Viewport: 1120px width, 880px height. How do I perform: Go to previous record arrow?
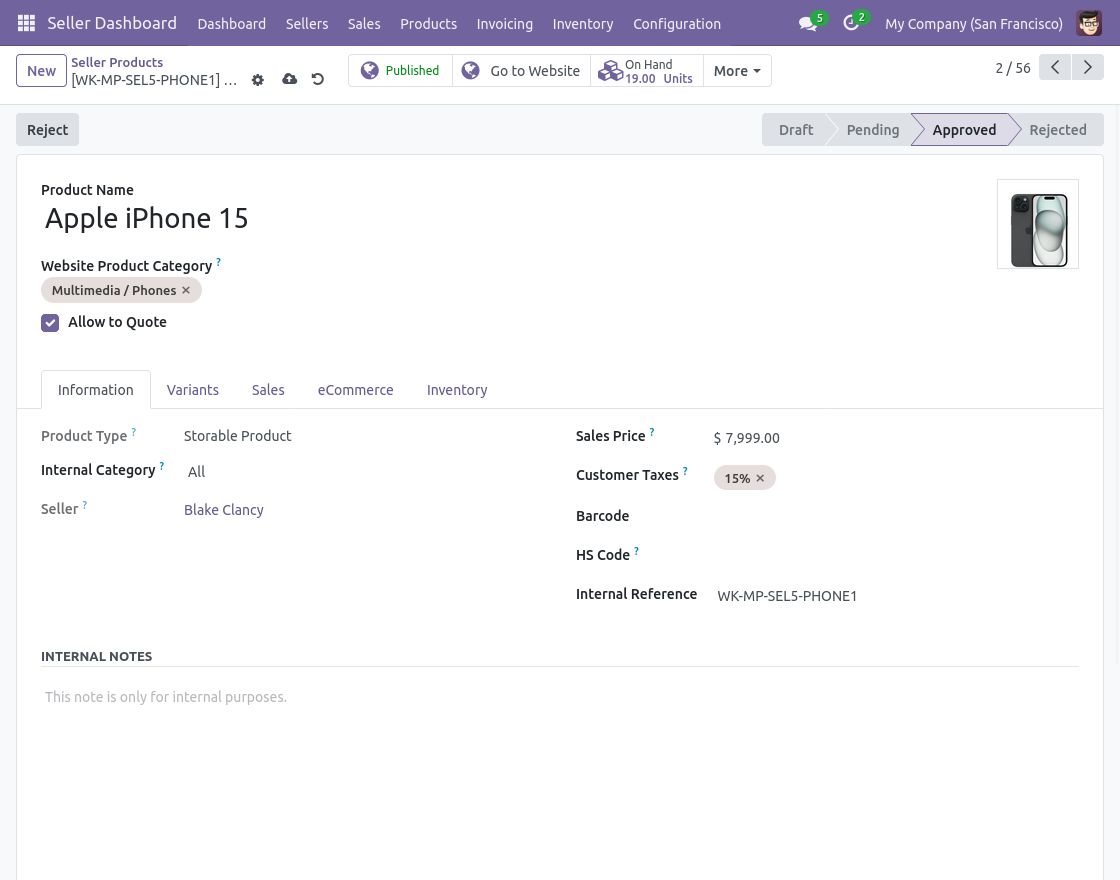1055,68
